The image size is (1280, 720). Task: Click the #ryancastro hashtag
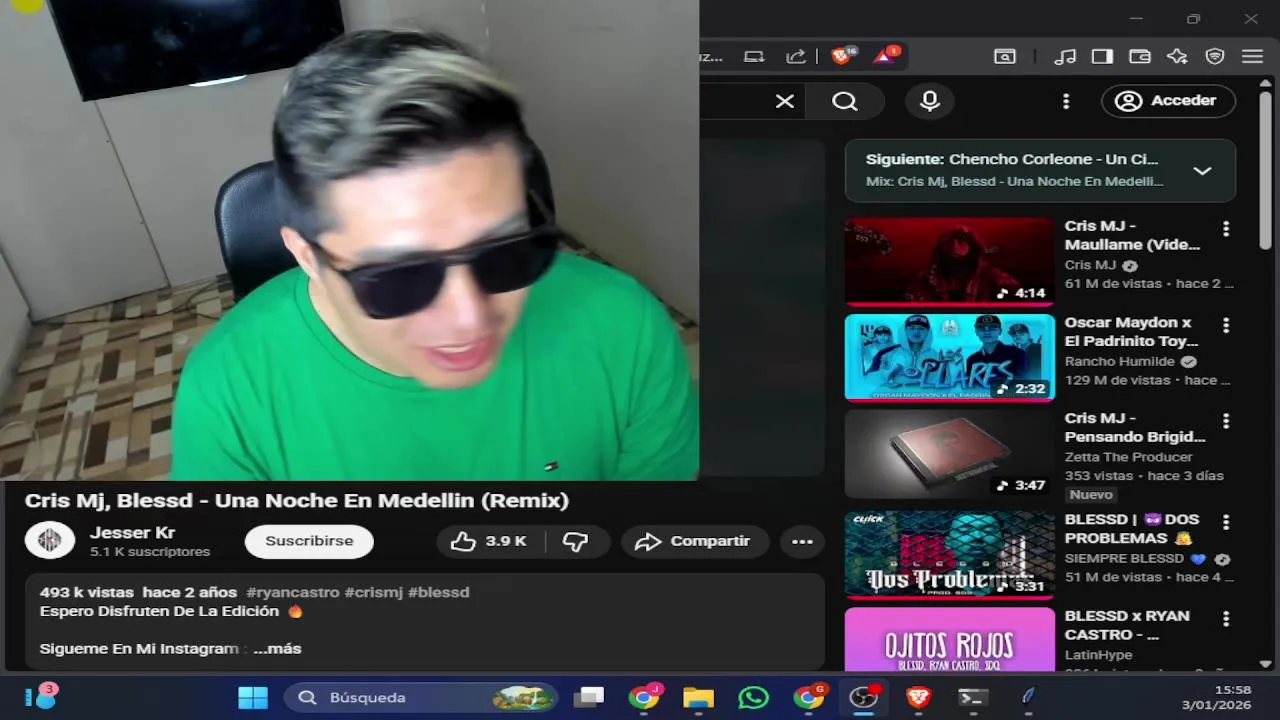click(293, 592)
